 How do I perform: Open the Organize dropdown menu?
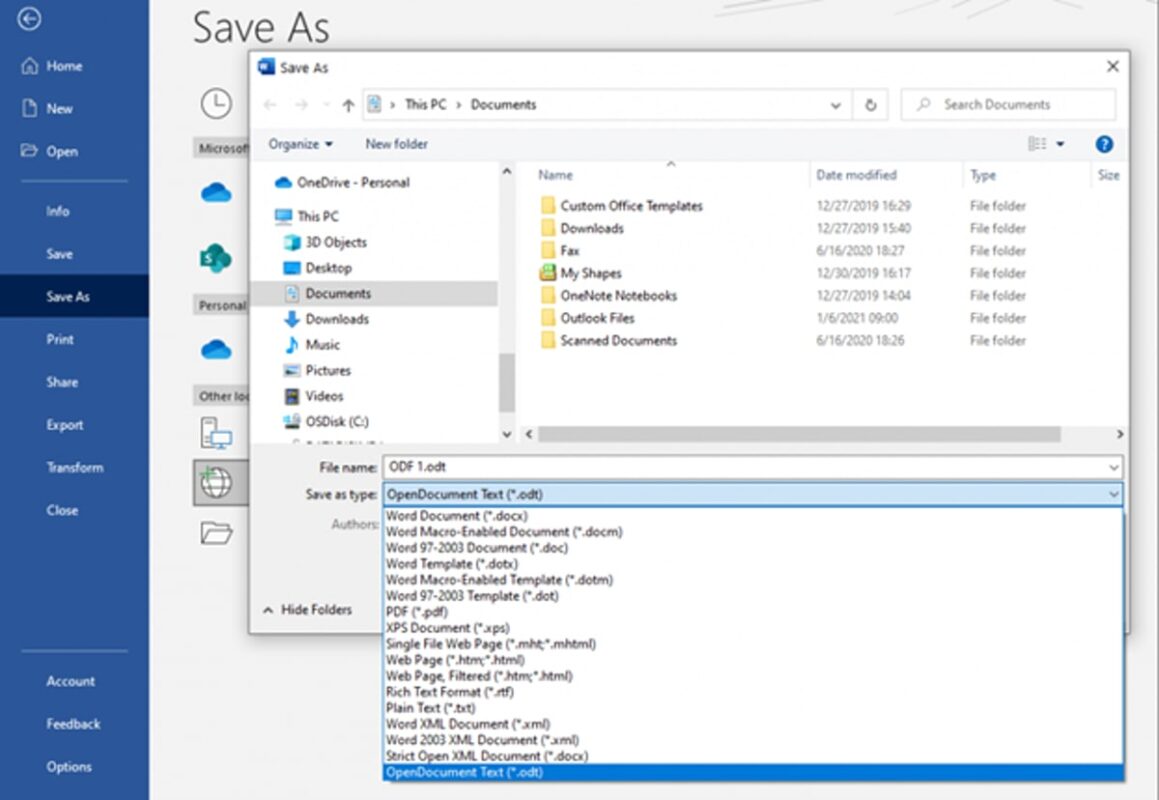click(x=299, y=143)
